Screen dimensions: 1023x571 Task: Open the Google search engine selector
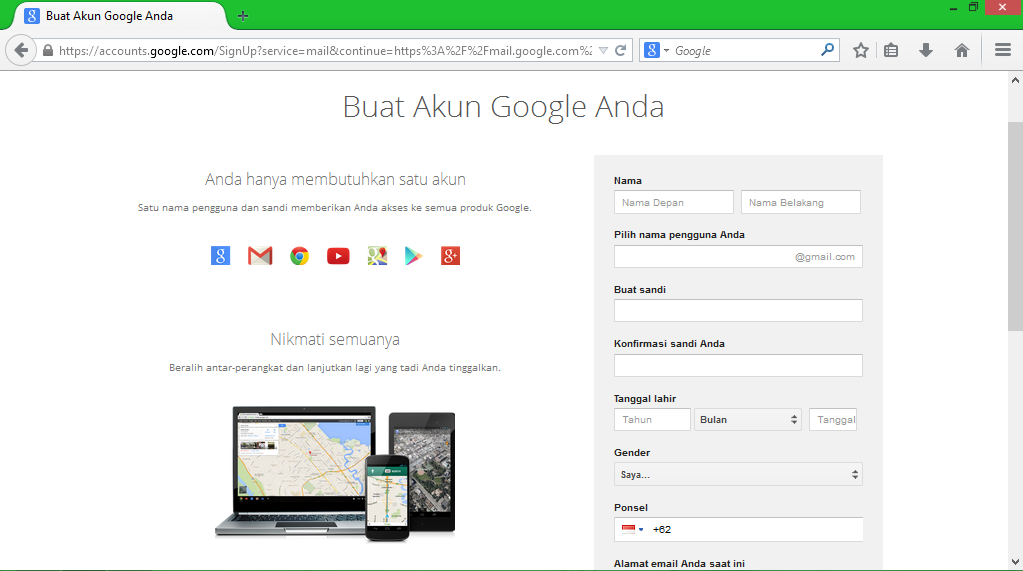656,50
